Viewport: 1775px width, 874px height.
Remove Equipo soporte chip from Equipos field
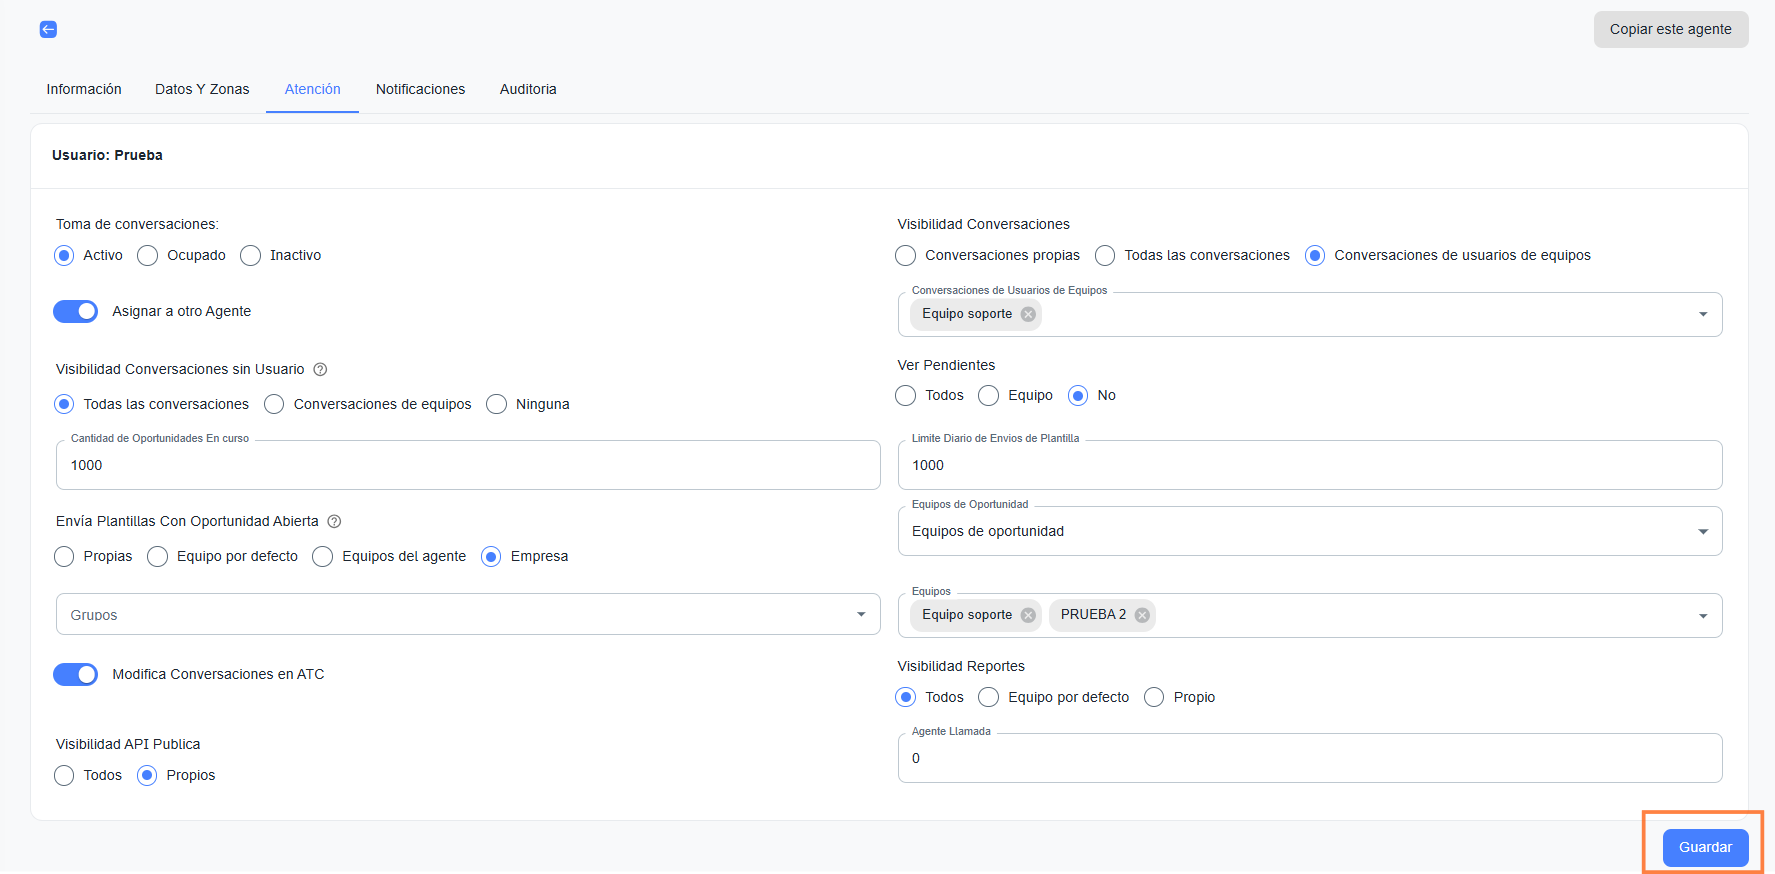pyautogui.click(x=1028, y=615)
